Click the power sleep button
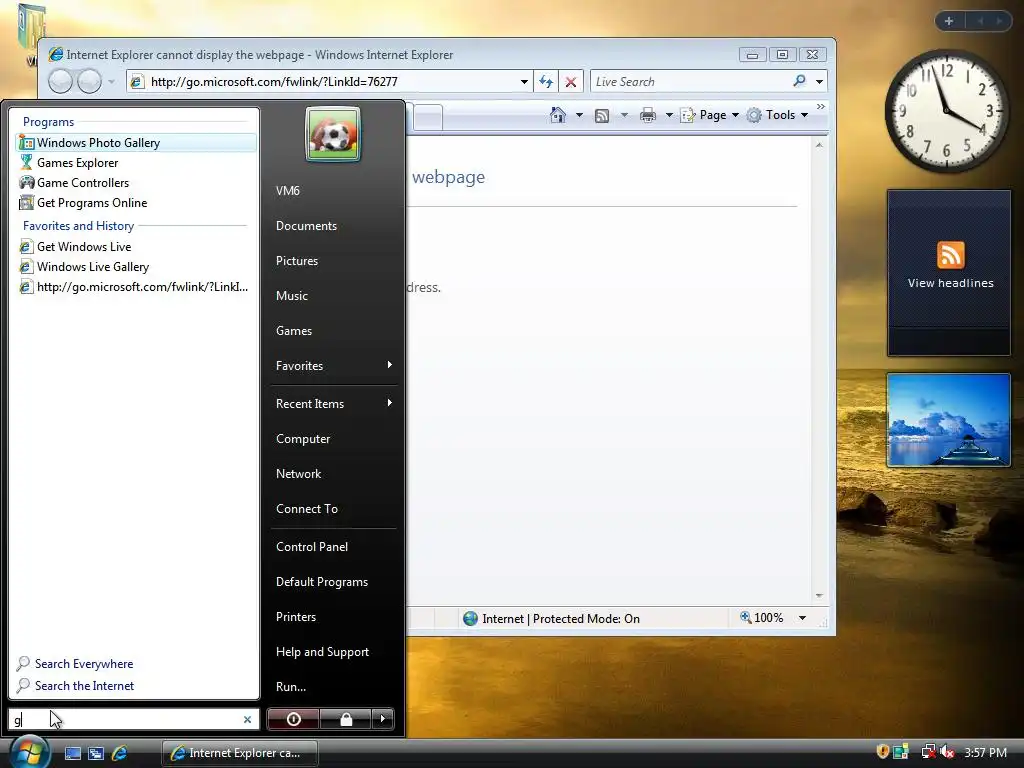Image resolution: width=1024 pixels, height=768 pixels. [x=293, y=719]
